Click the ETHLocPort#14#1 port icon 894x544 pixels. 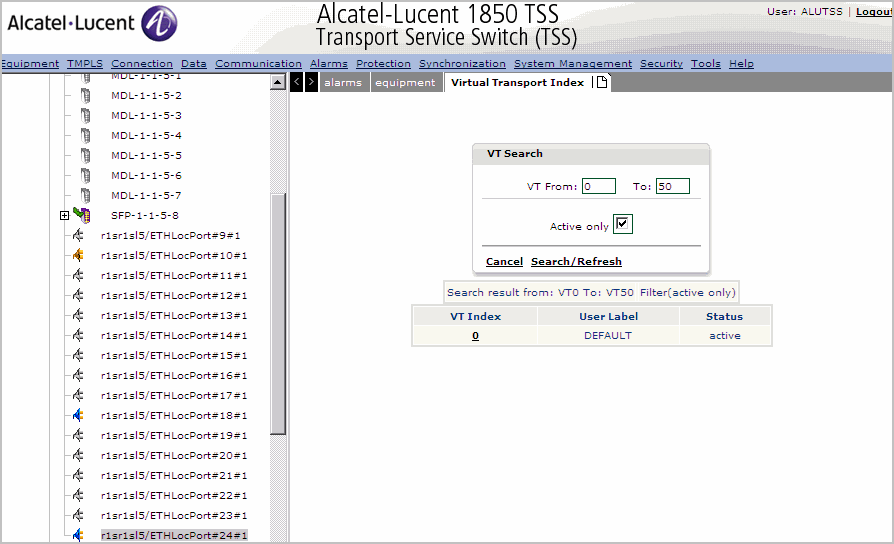coord(78,335)
